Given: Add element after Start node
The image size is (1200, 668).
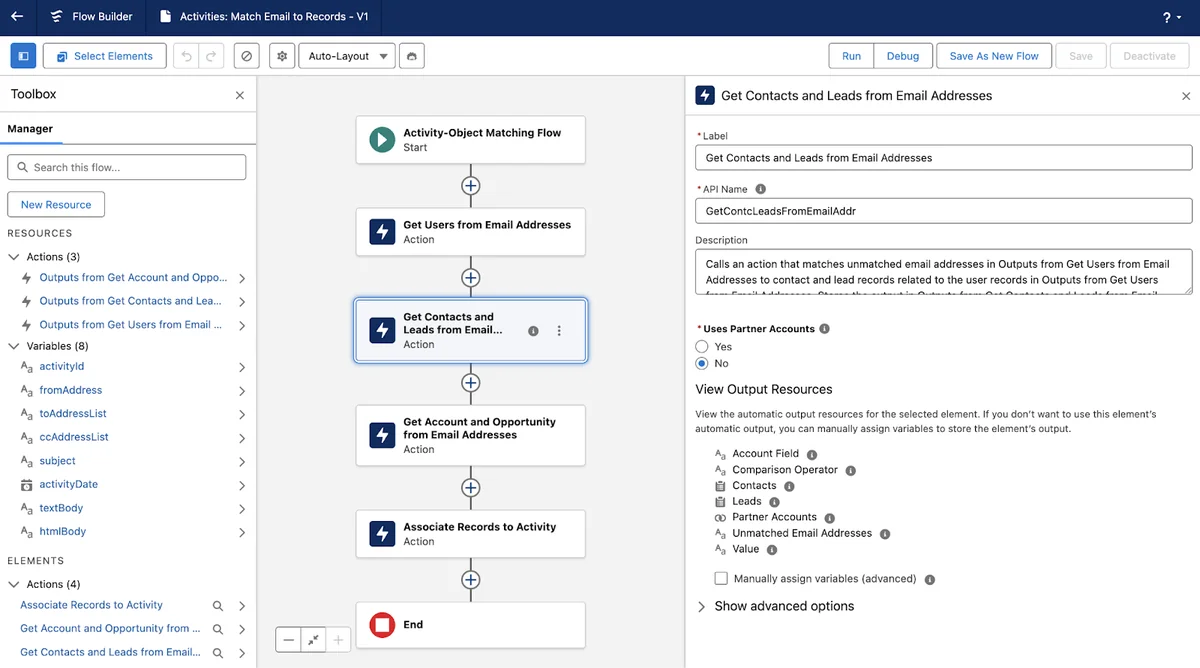Looking at the screenshot, I should [x=471, y=185].
